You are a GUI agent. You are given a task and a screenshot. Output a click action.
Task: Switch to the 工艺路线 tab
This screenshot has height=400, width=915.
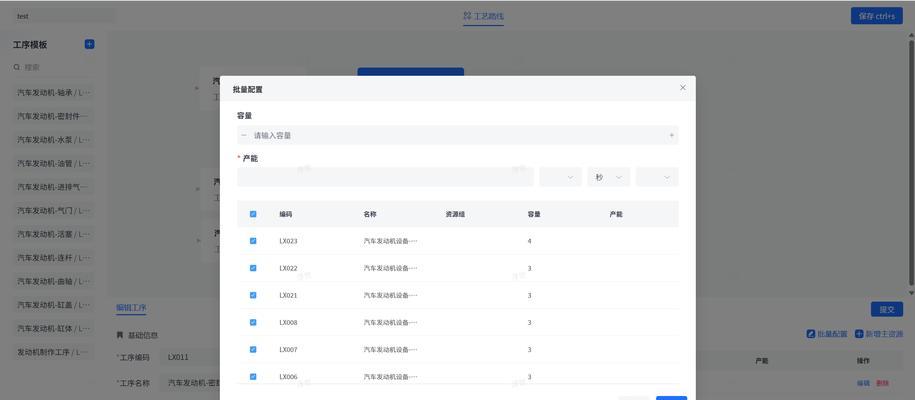click(x=484, y=16)
